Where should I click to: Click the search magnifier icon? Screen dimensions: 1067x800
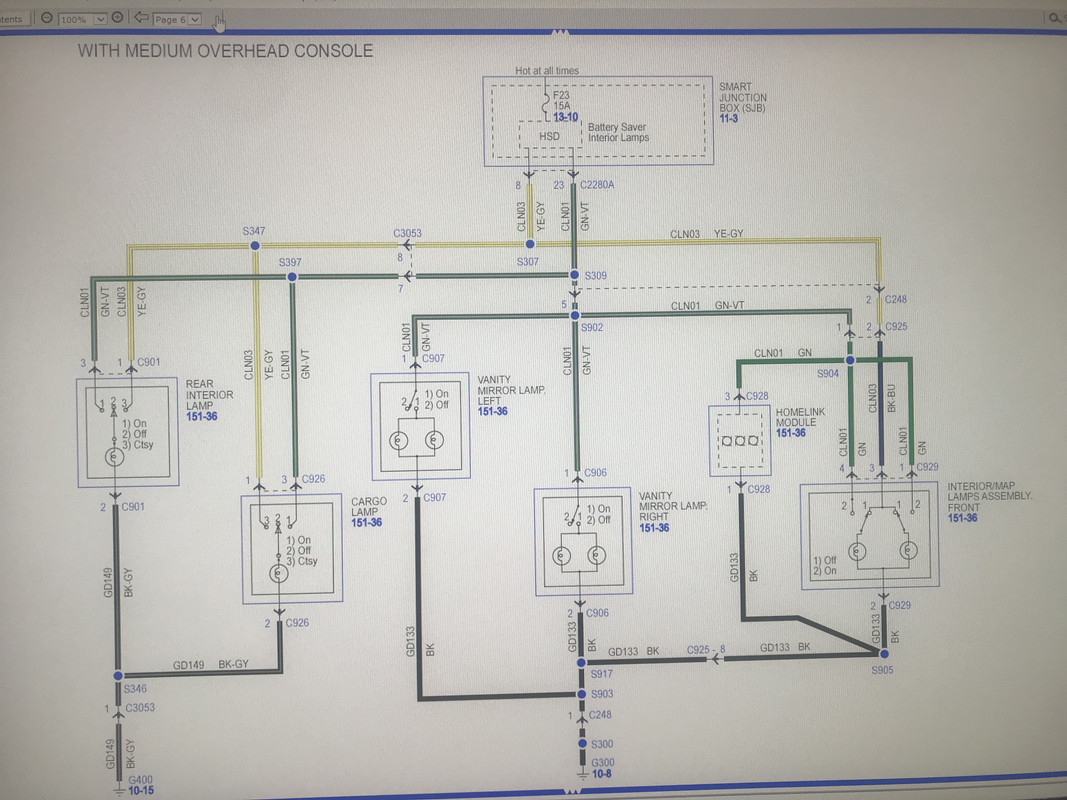tap(1055, 18)
